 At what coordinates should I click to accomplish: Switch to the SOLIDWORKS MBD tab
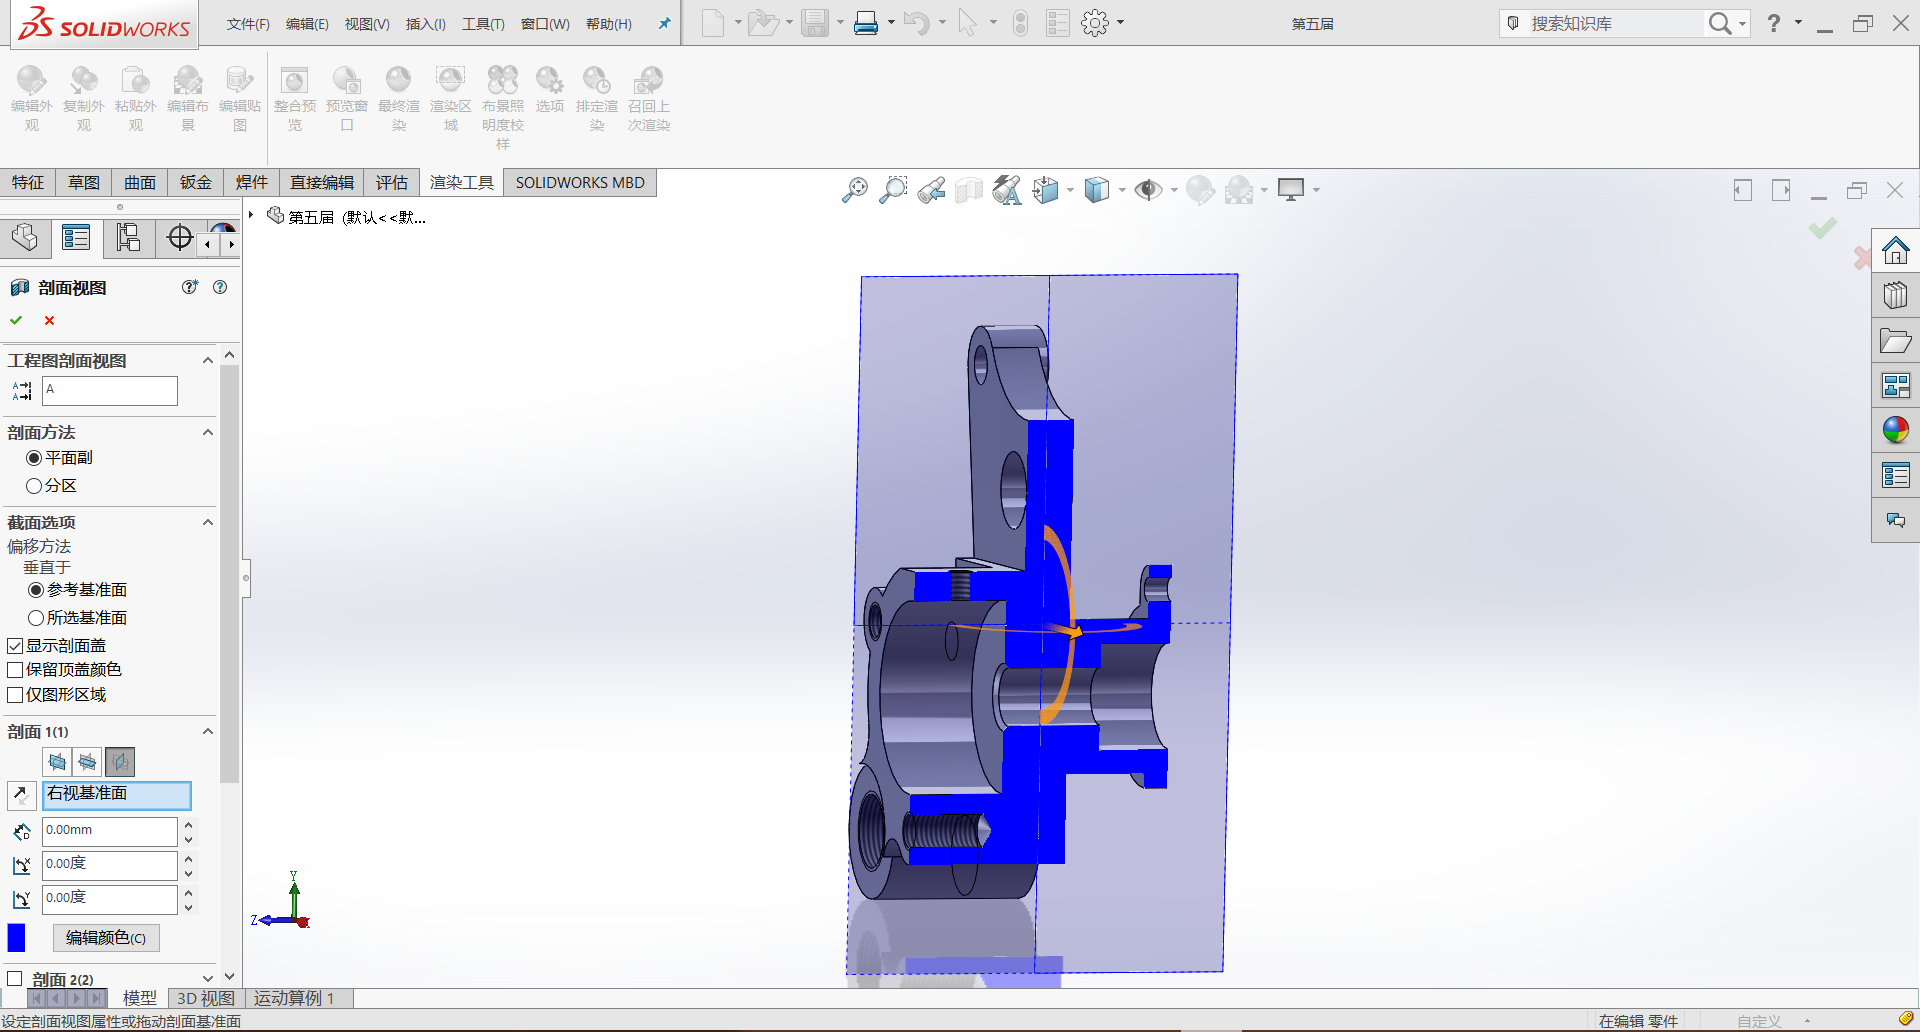(580, 182)
